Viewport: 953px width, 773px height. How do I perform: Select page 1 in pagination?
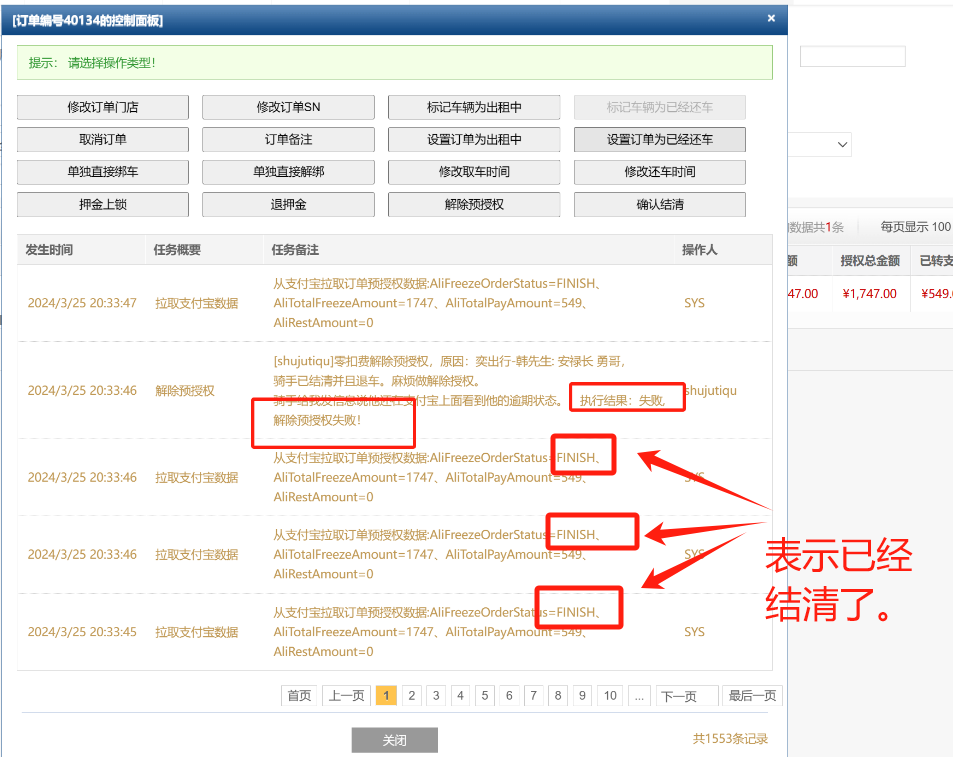click(387, 695)
